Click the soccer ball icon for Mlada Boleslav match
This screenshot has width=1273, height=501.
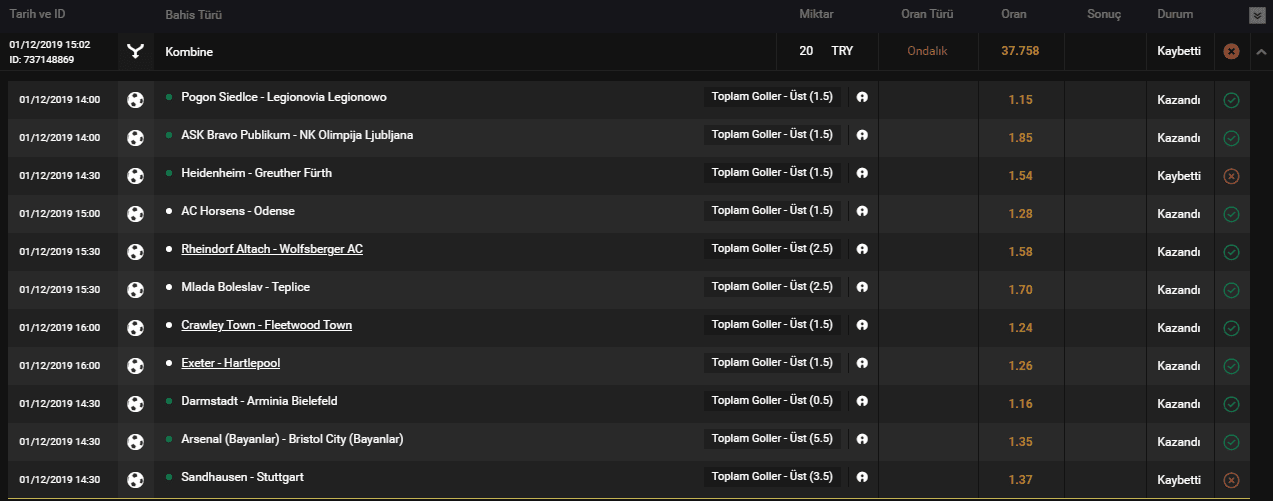tap(136, 289)
